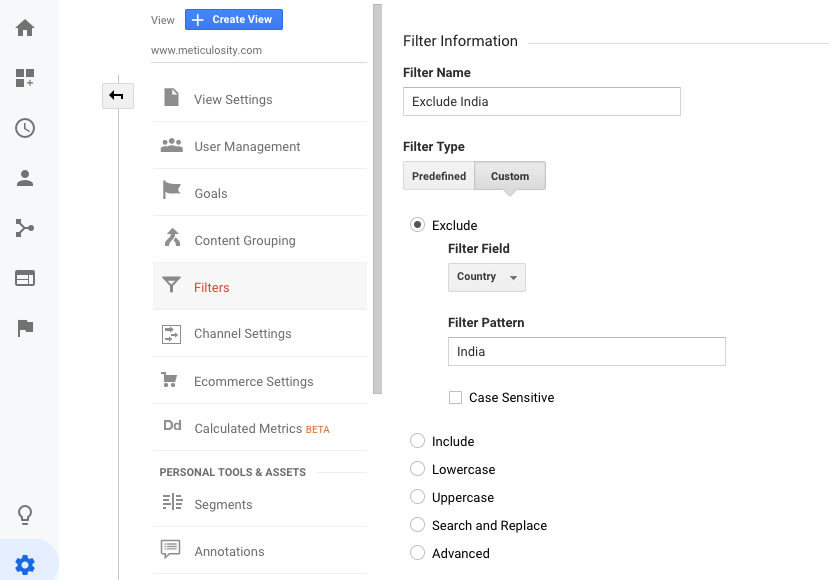Image resolution: width=829 pixels, height=580 pixels.
Task: Open the Admin gear icon
Action: [x=27, y=562]
